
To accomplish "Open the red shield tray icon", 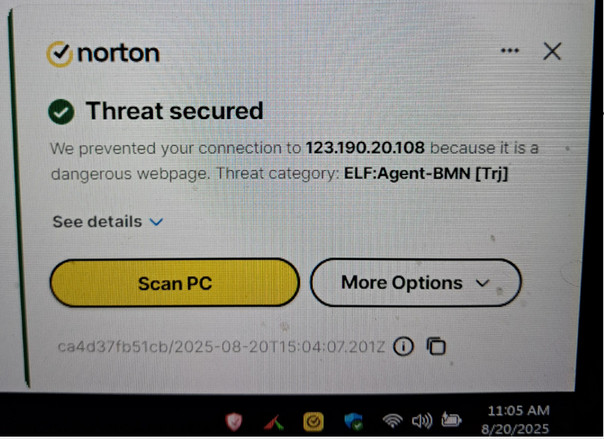I will (234, 421).
